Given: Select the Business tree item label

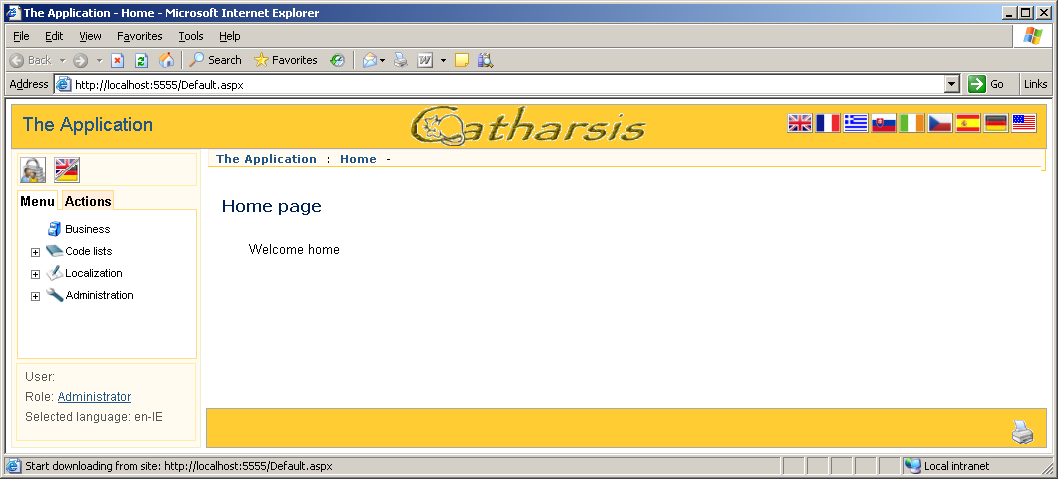Looking at the screenshot, I should pyautogui.click(x=88, y=229).
